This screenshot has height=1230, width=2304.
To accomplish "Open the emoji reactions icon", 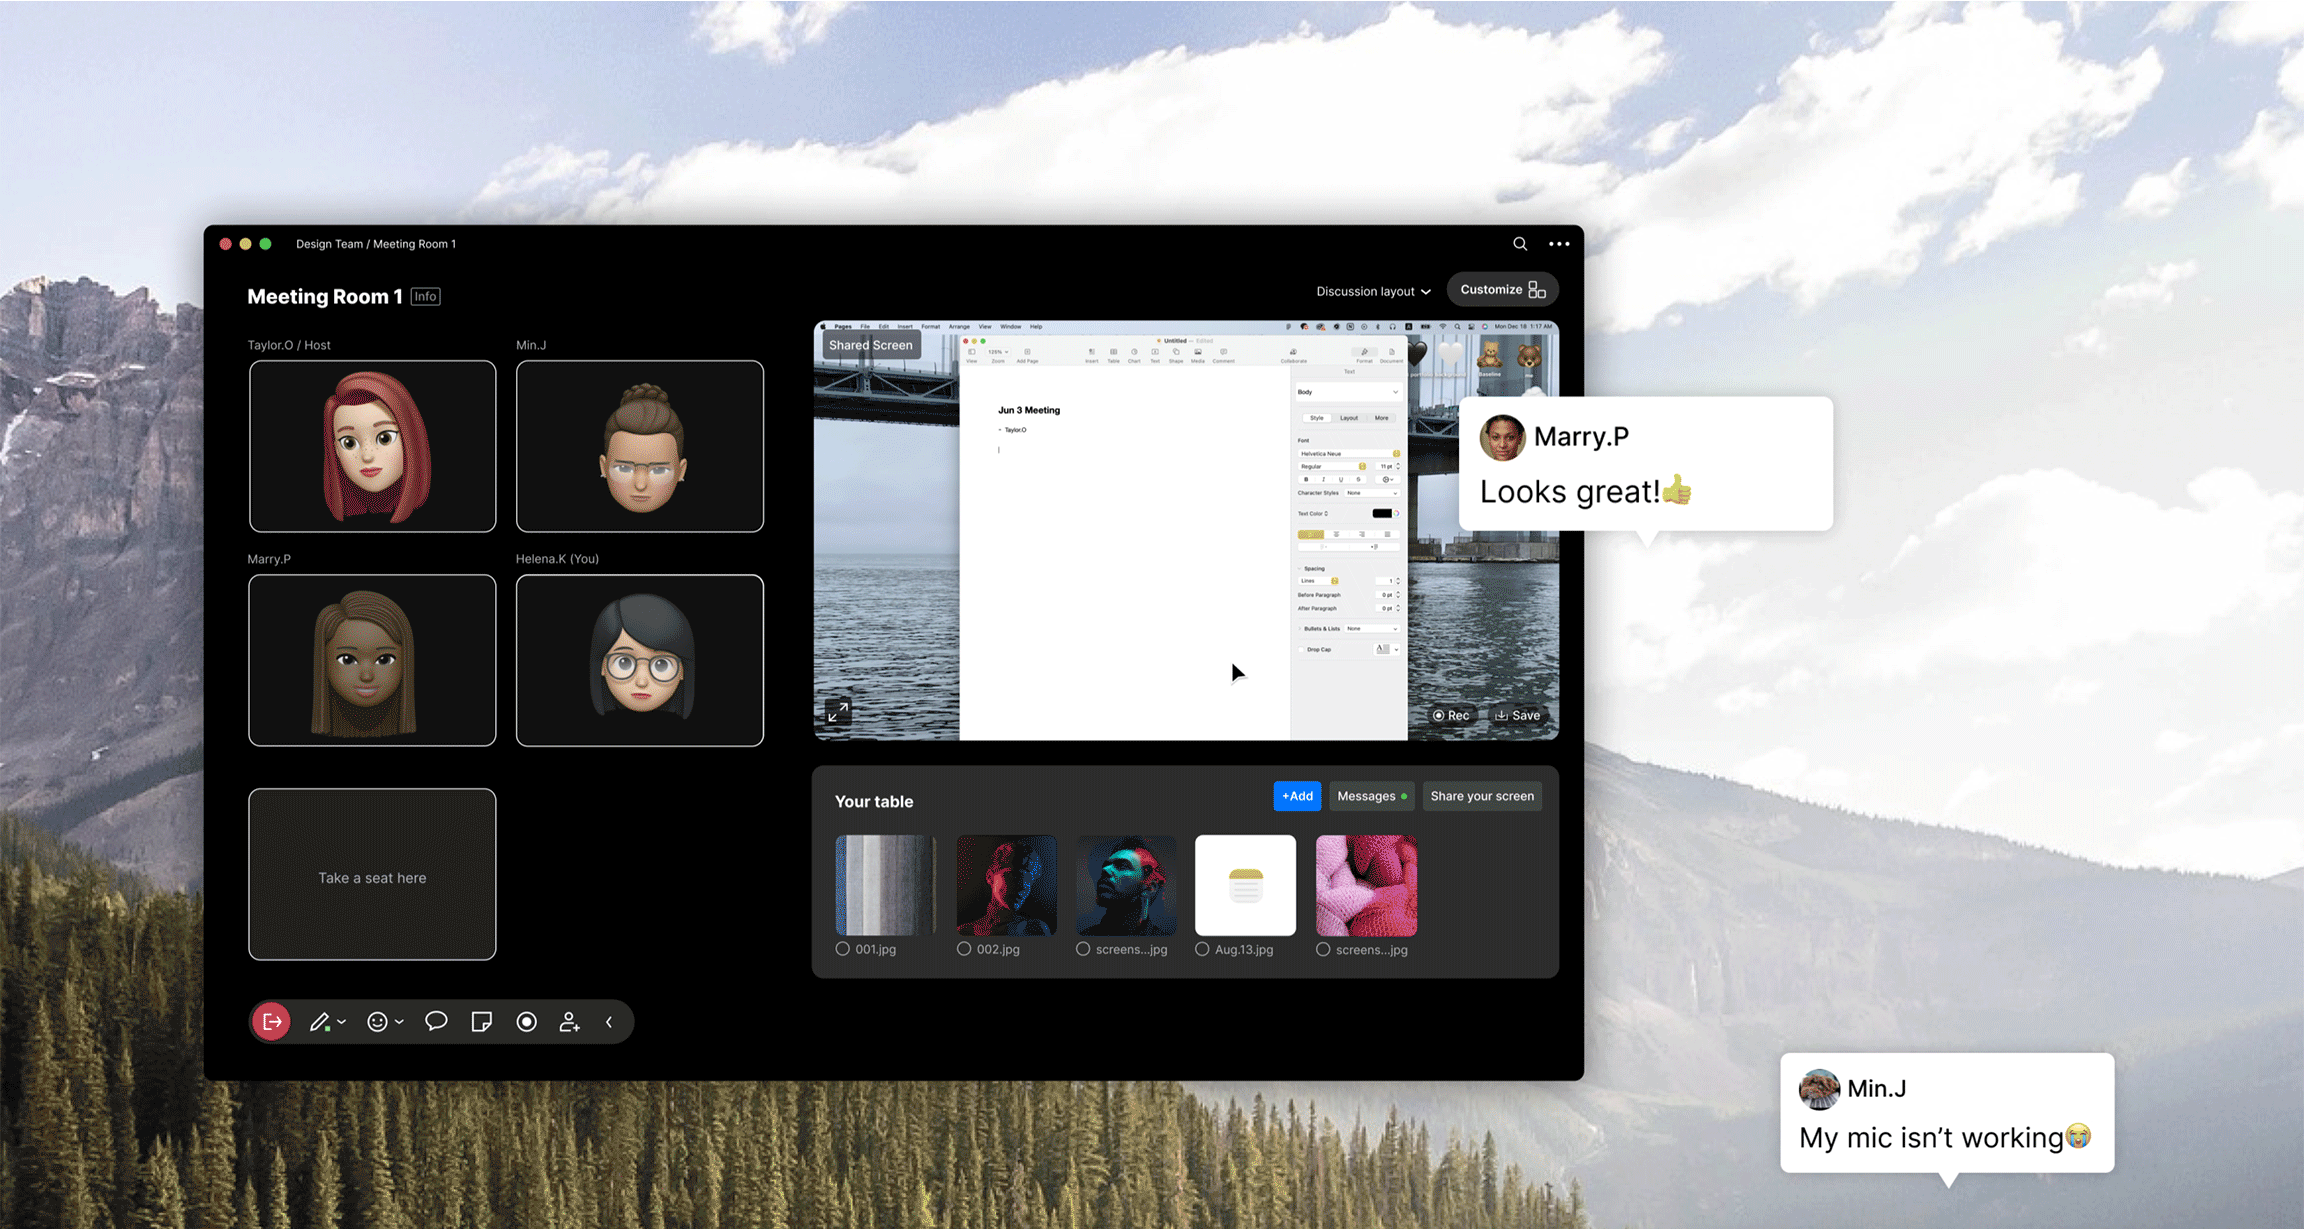I will click(377, 1022).
